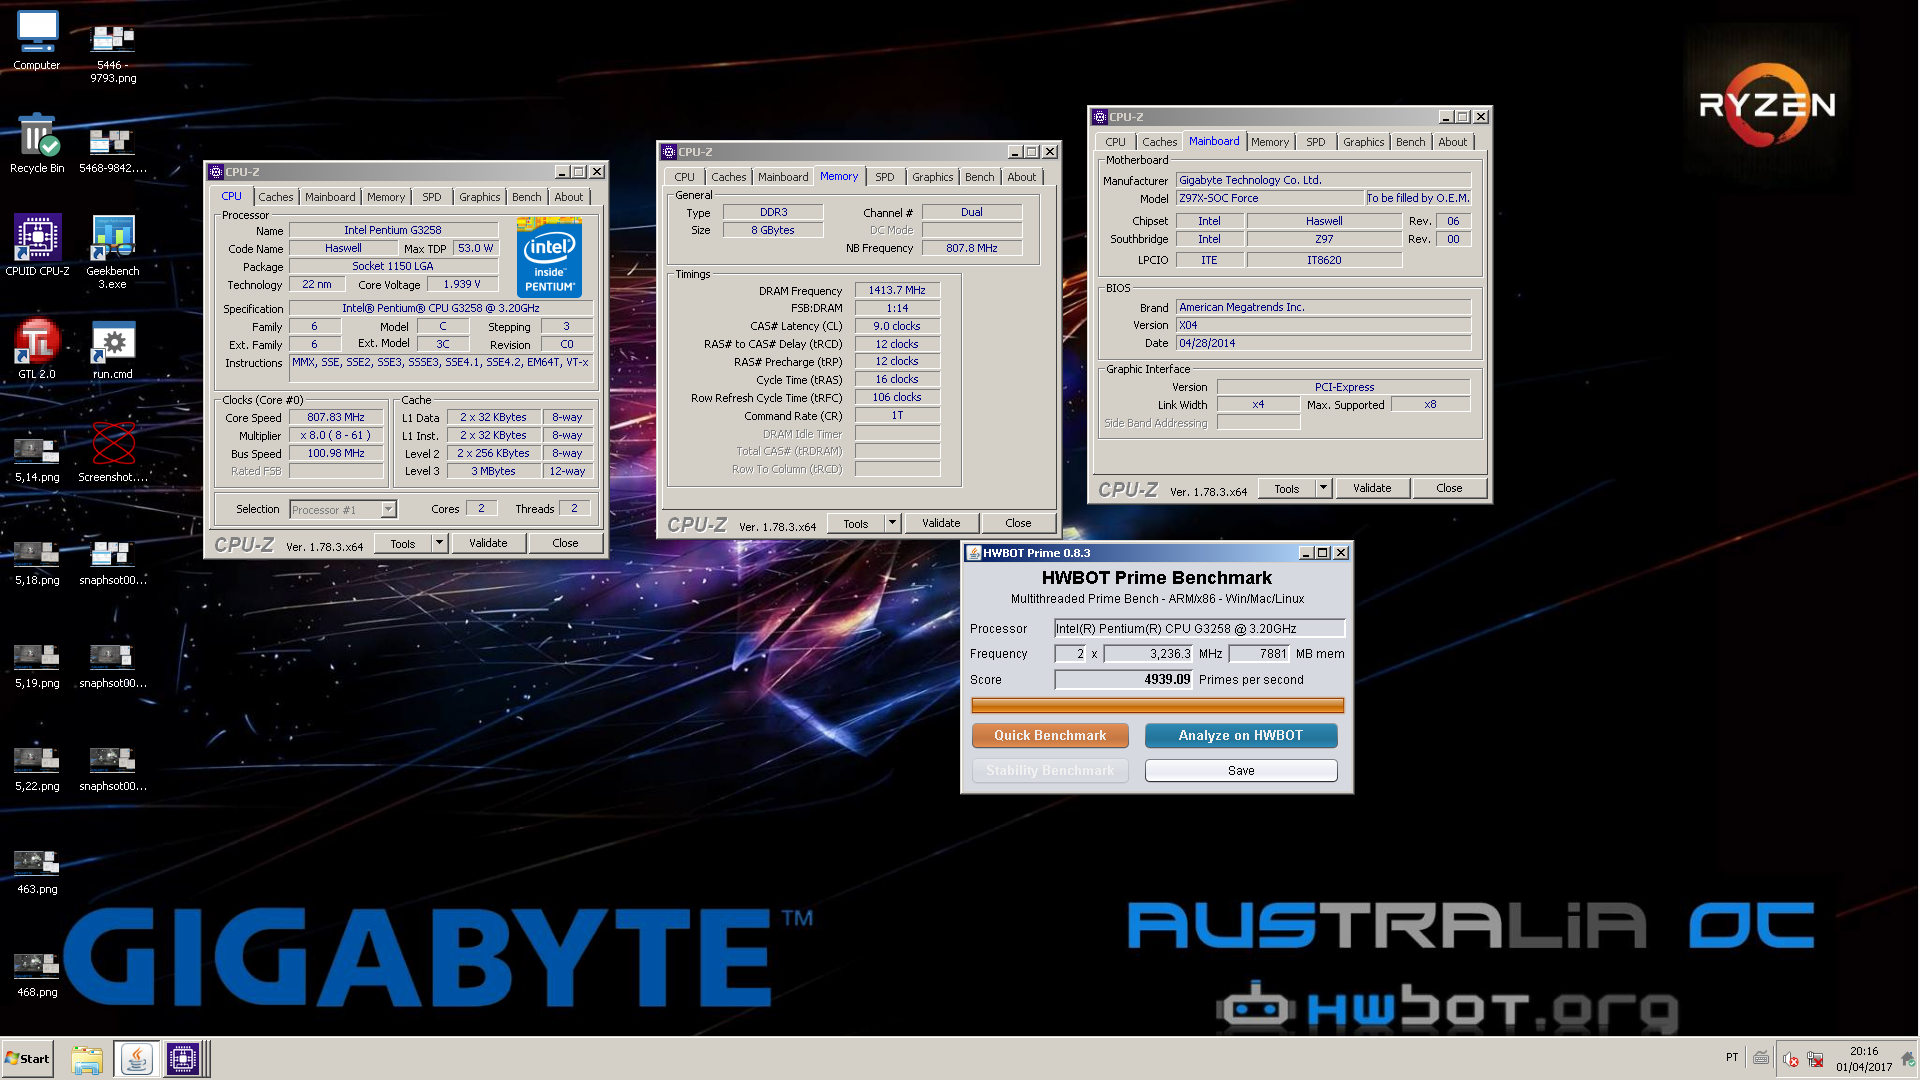The image size is (1920, 1080).
Task: Open the on-screen keyboard tray icon
Action: [1761, 1058]
